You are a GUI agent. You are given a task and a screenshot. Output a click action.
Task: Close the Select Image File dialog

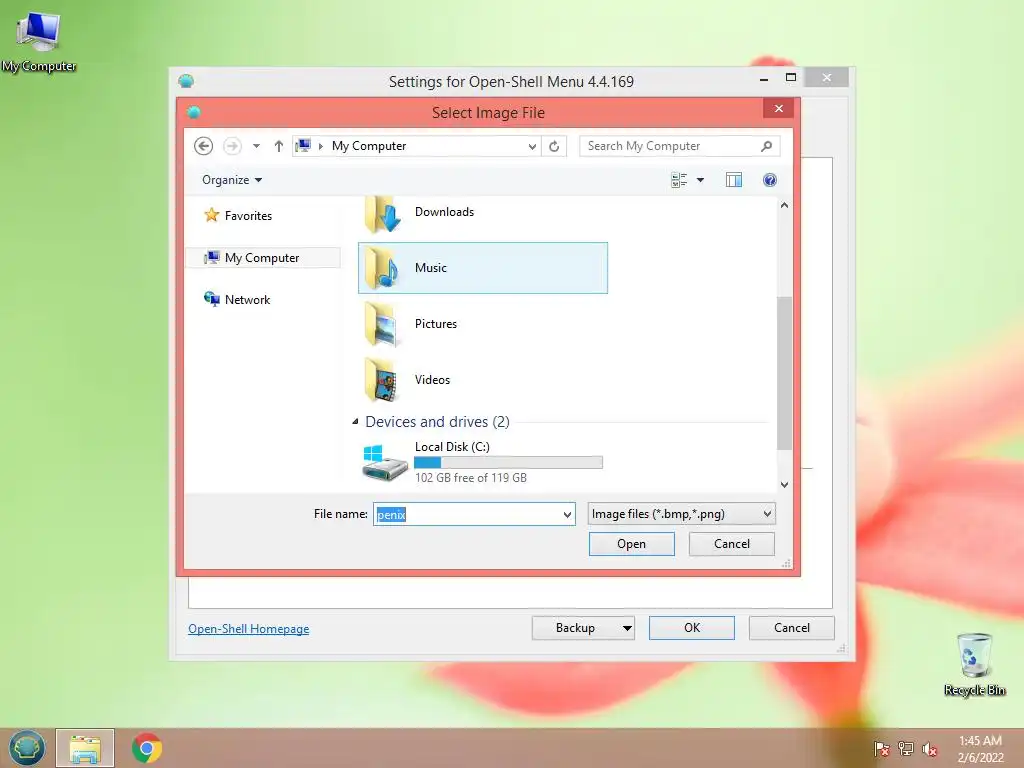(x=778, y=108)
